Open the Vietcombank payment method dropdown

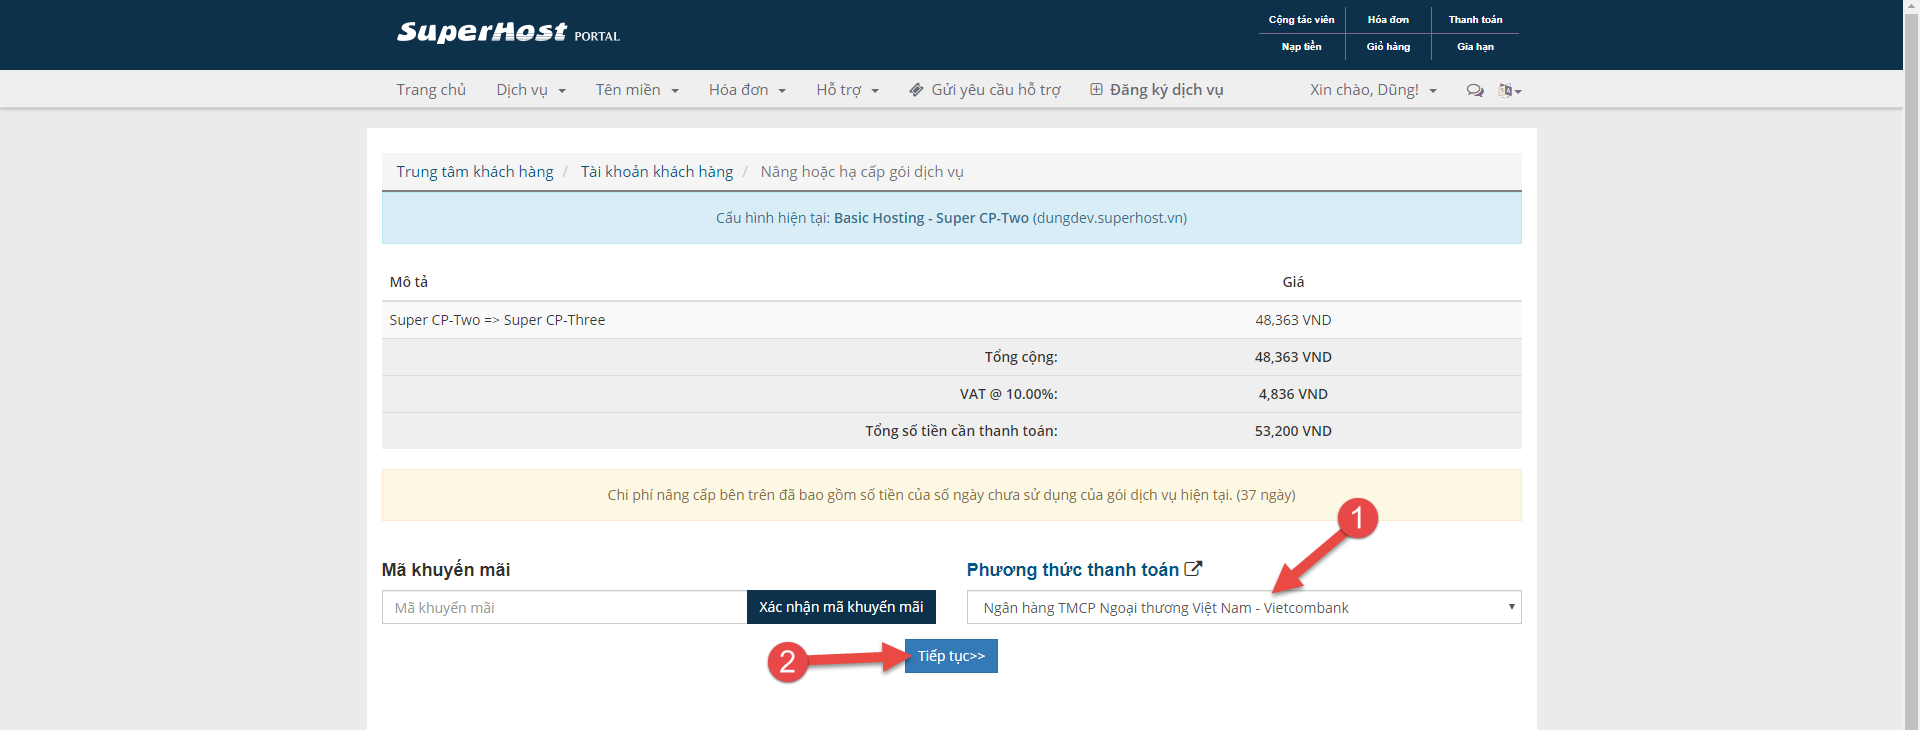pyautogui.click(x=1243, y=607)
